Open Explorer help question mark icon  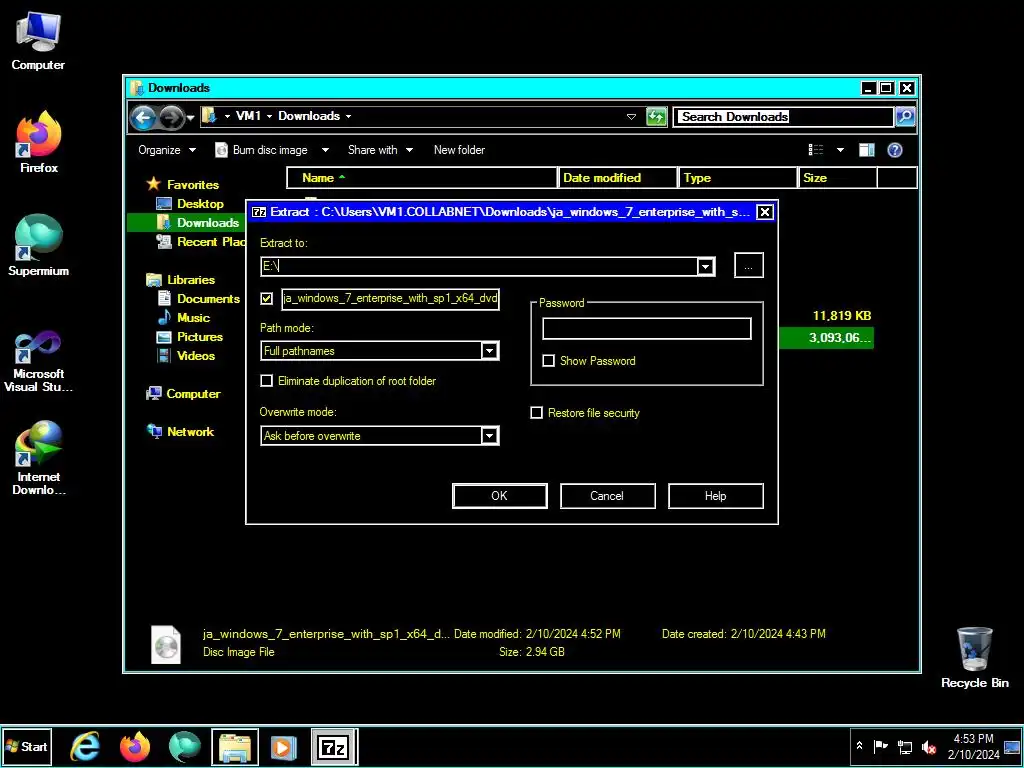[x=895, y=150]
